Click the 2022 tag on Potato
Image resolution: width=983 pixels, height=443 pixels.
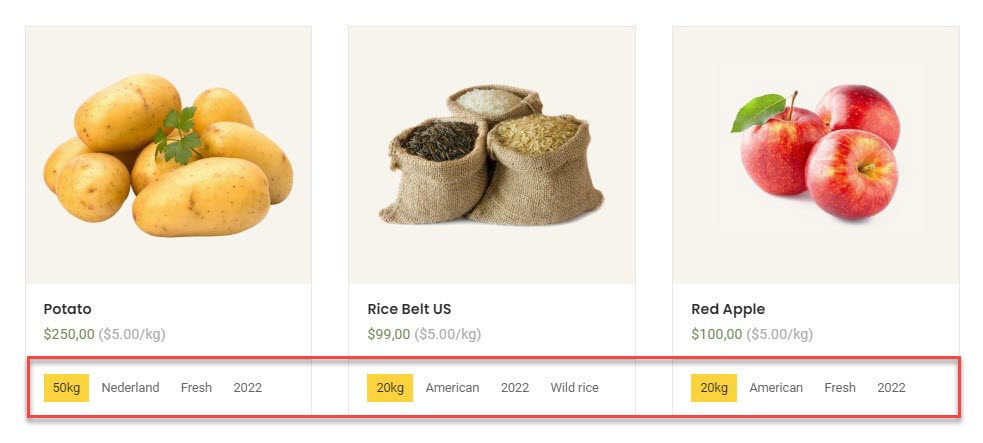click(x=248, y=388)
